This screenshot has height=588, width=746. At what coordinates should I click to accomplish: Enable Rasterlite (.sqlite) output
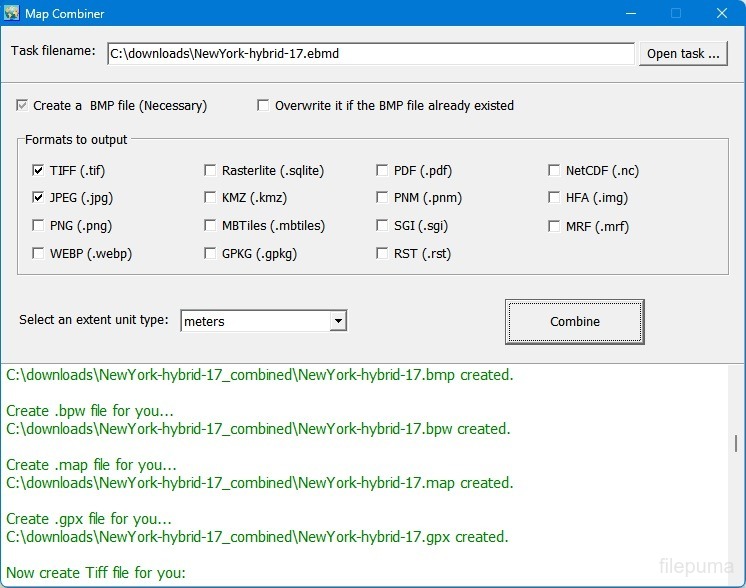tap(210, 171)
